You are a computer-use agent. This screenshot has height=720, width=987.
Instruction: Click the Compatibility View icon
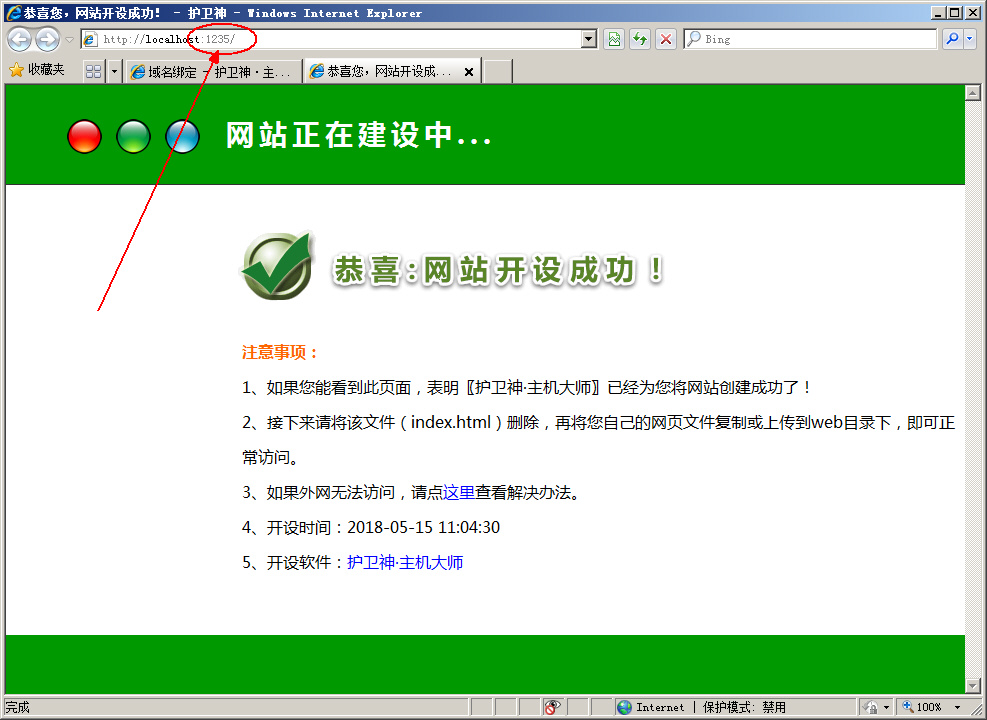[614, 39]
